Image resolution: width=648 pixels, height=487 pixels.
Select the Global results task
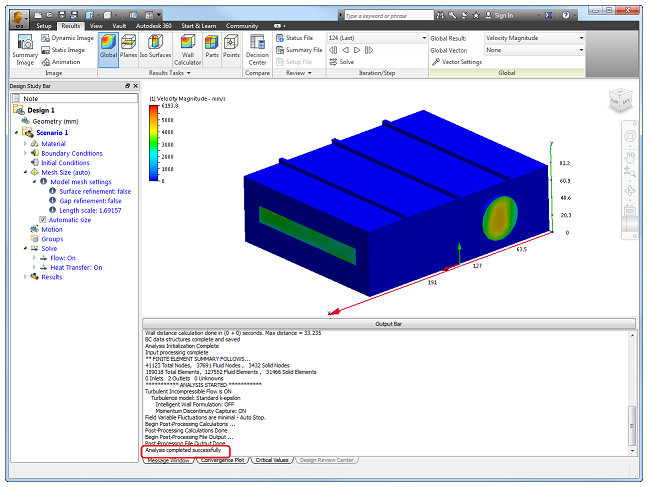click(x=108, y=50)
